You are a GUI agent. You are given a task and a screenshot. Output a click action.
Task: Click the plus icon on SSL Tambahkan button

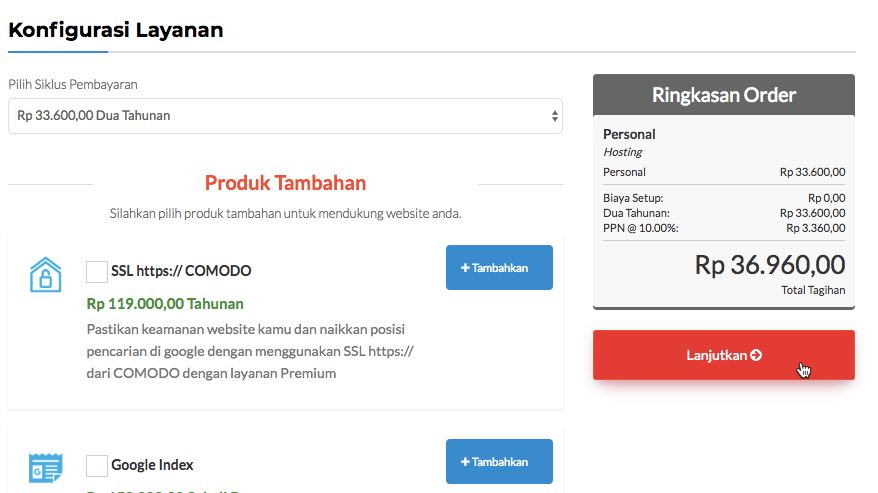click(x=465, y=268)
